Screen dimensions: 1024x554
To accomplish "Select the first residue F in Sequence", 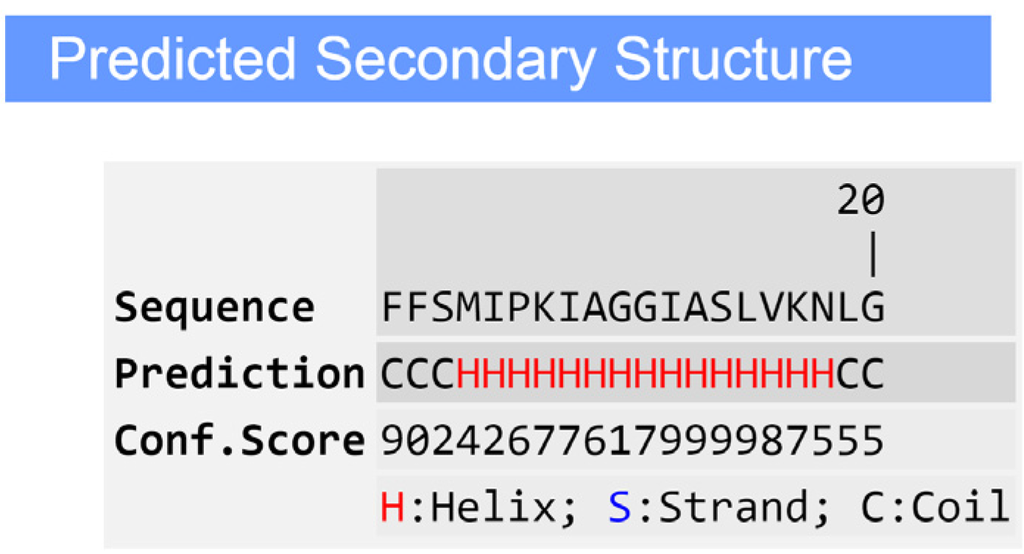I will click(x=393, y=308).
